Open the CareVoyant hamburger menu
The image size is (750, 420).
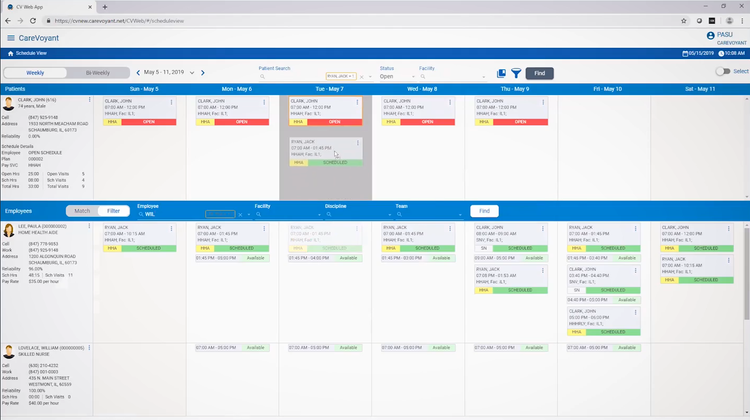point(11,38)
